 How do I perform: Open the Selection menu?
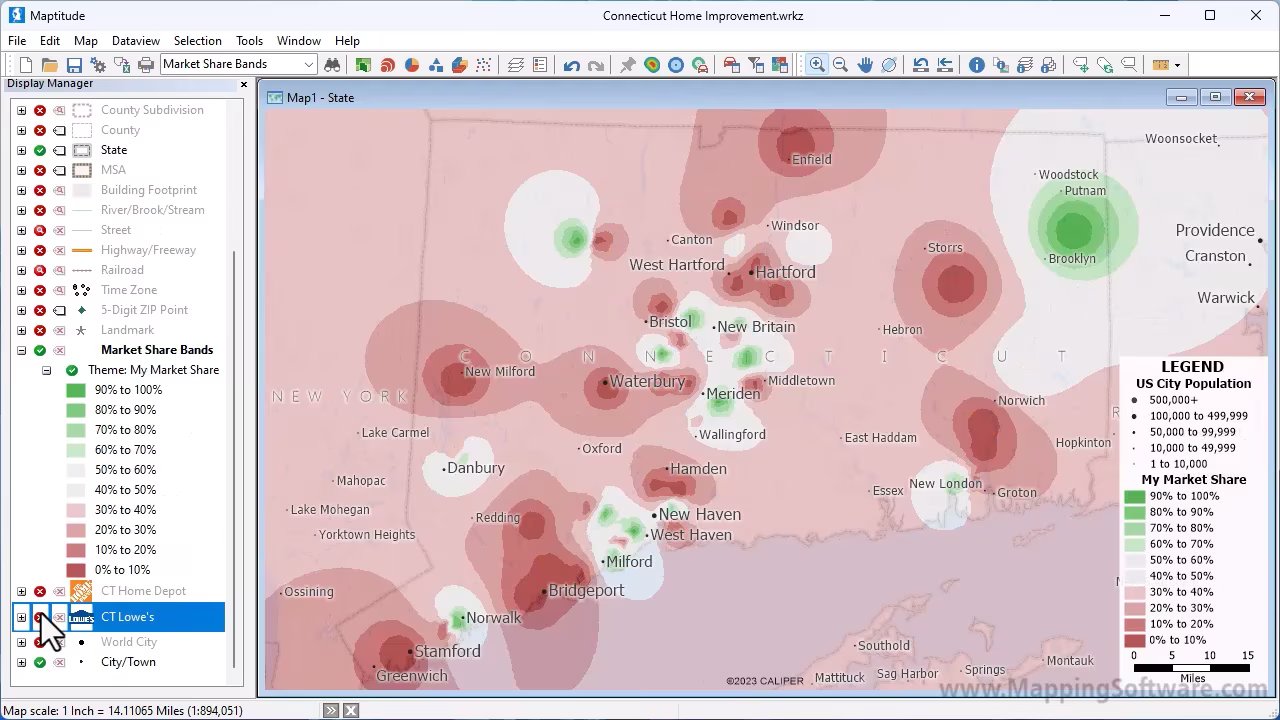click(x=197, y=41)
